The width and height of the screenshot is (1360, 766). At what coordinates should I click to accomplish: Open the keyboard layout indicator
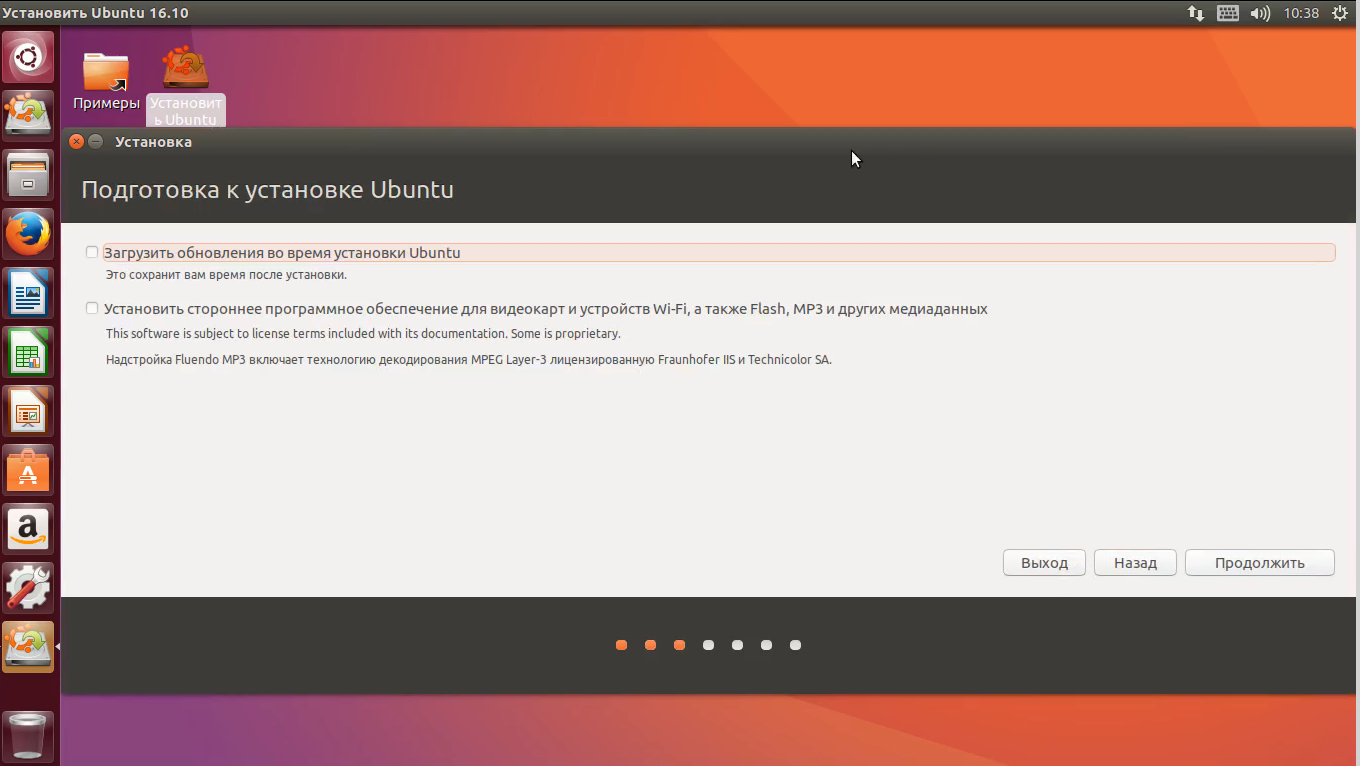point(1228,13)
